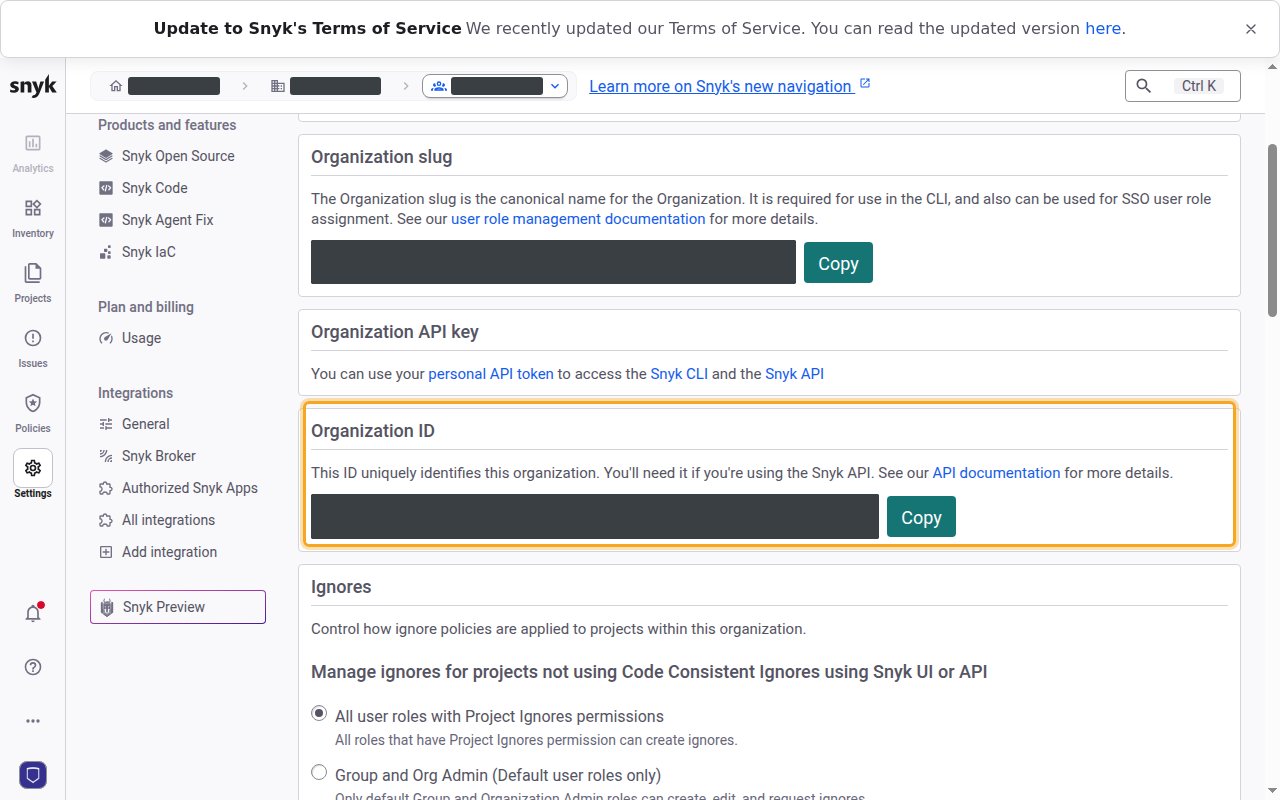Select All user roles with Project Ignores permissions
The height and width of the screenshot is (800, 1280).
point(319,714)
